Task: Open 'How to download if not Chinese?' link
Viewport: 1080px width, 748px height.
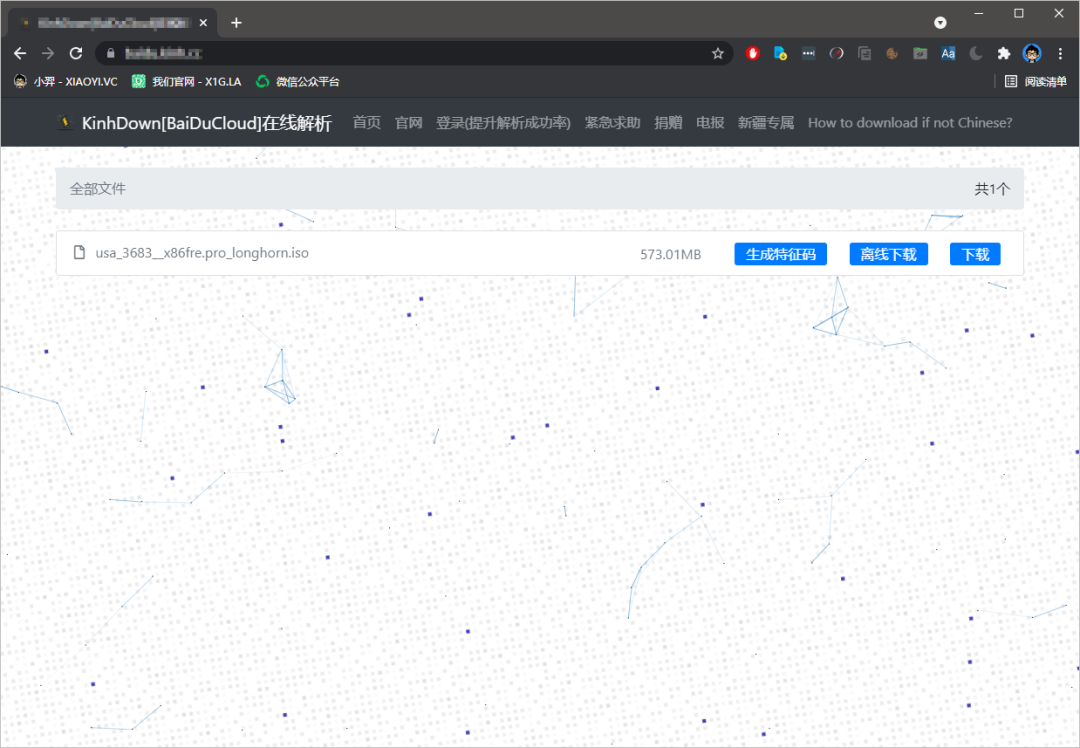Action: tap(910, 123)
